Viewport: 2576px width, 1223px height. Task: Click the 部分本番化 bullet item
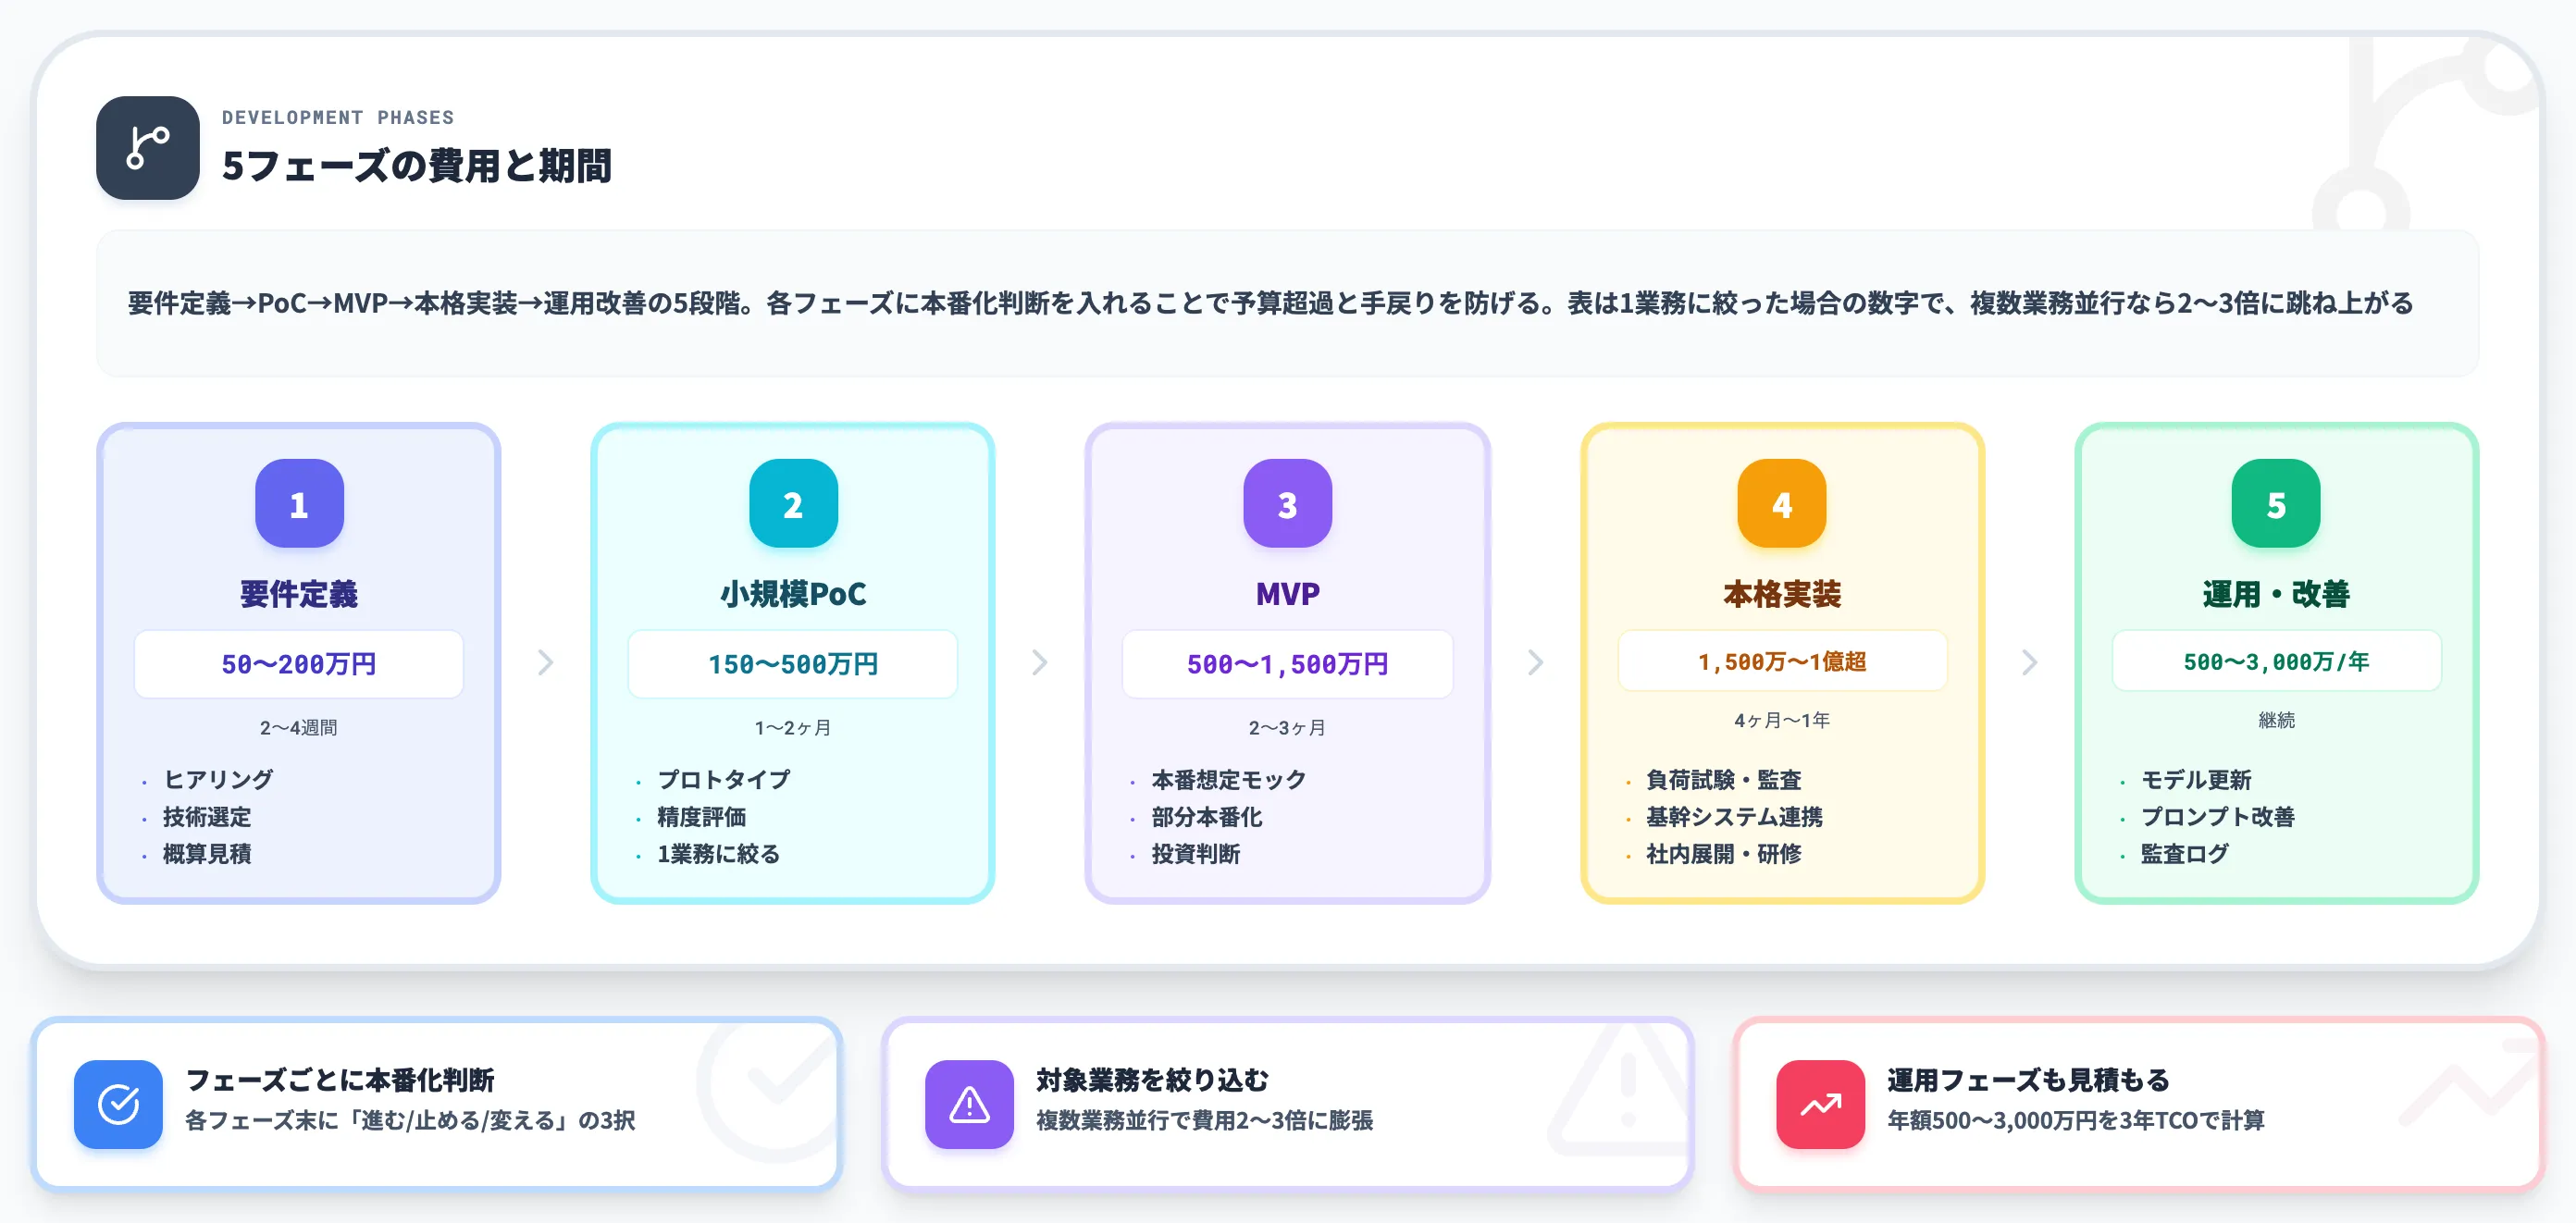[x=1207, y=817]
